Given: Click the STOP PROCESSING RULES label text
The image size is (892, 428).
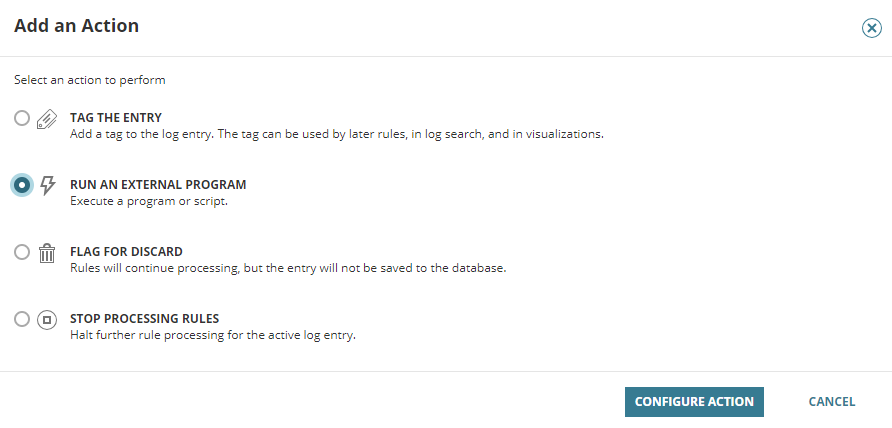Looking at the screenshot, I should (x=144, y=319).
